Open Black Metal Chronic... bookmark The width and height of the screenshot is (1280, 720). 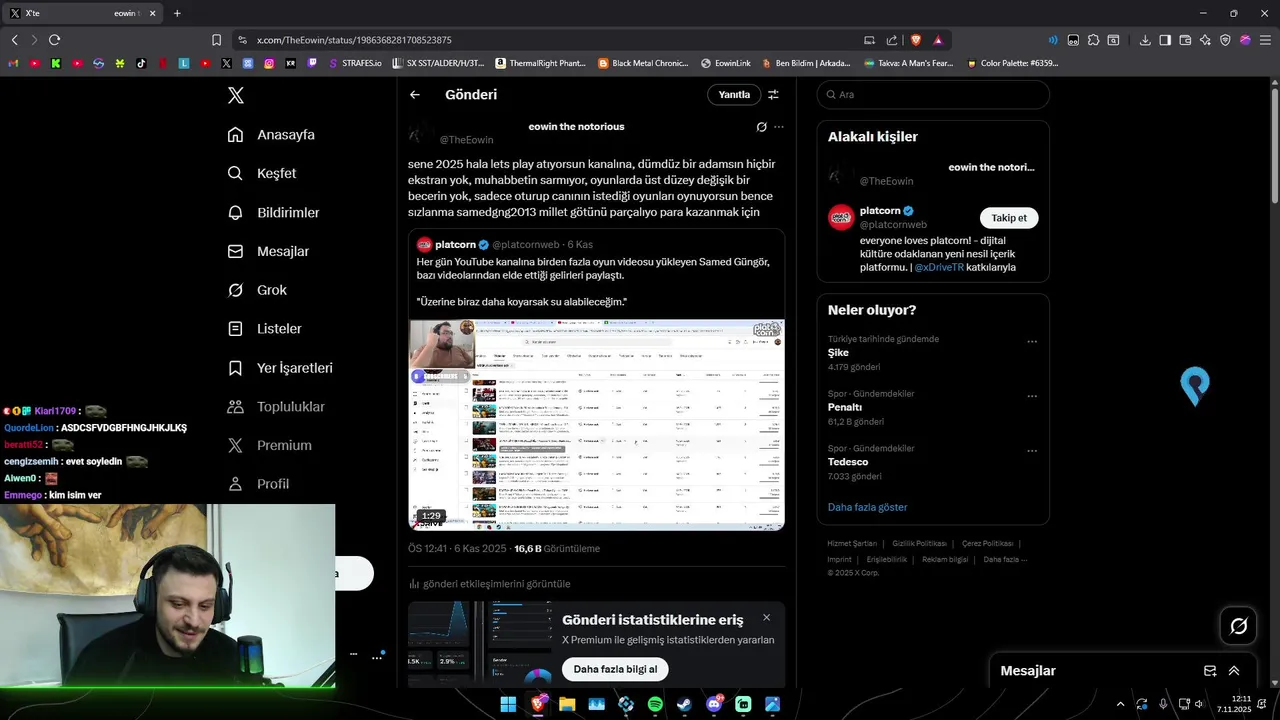click(643, 63)
